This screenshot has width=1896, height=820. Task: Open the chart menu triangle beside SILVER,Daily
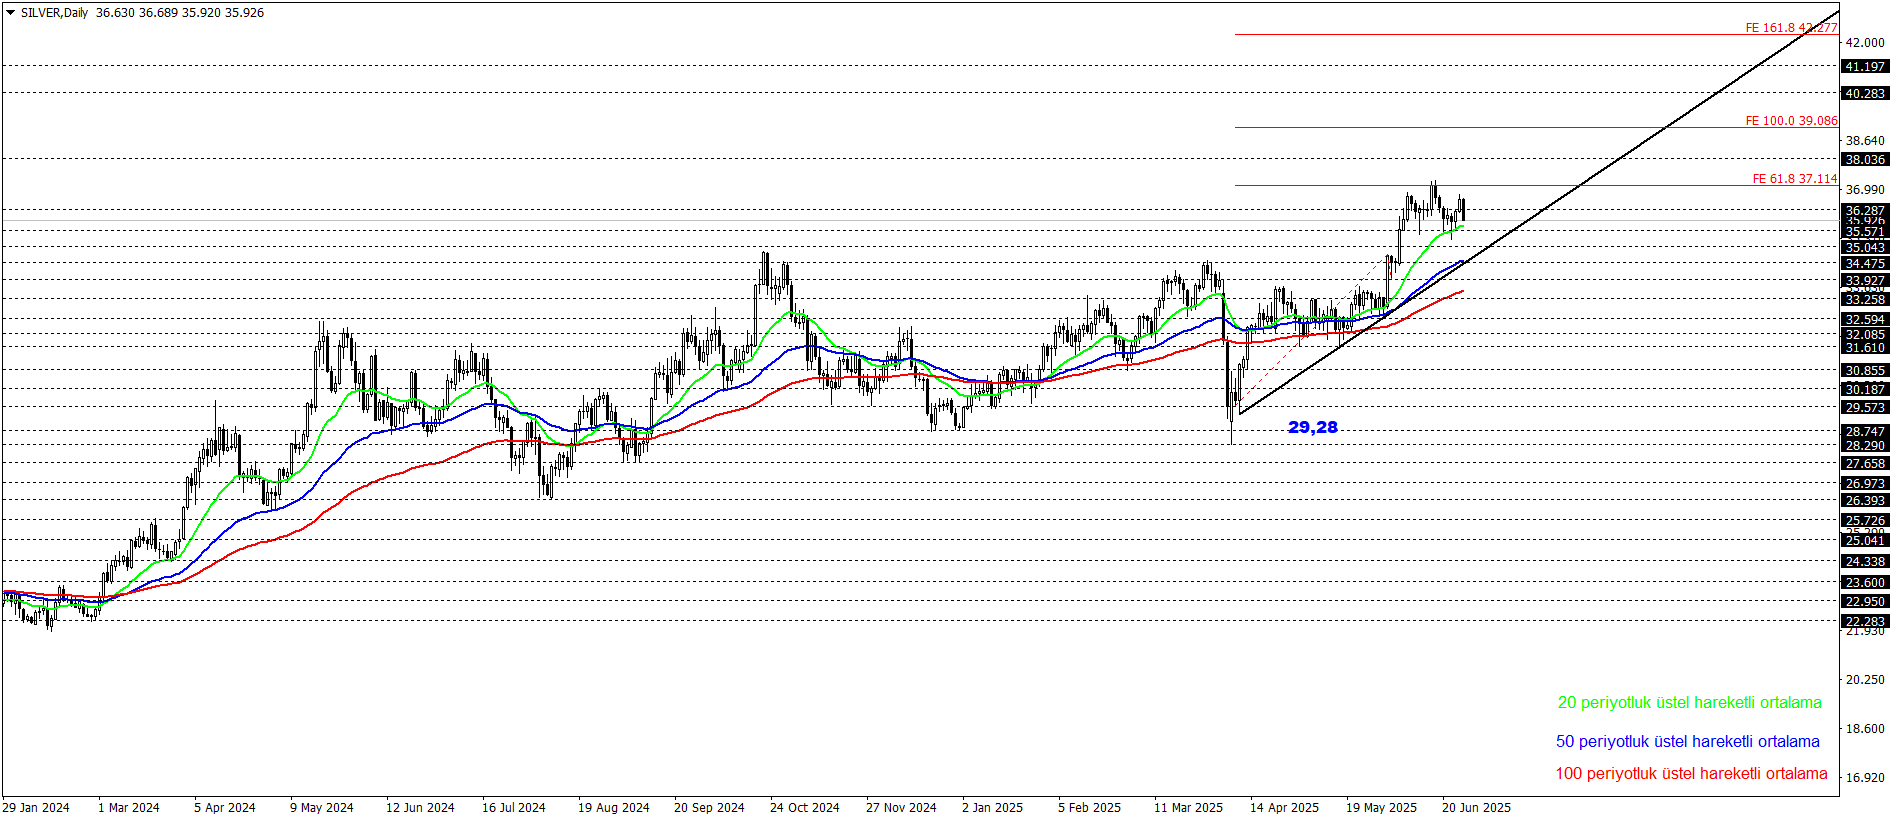[x=10, y=13]
